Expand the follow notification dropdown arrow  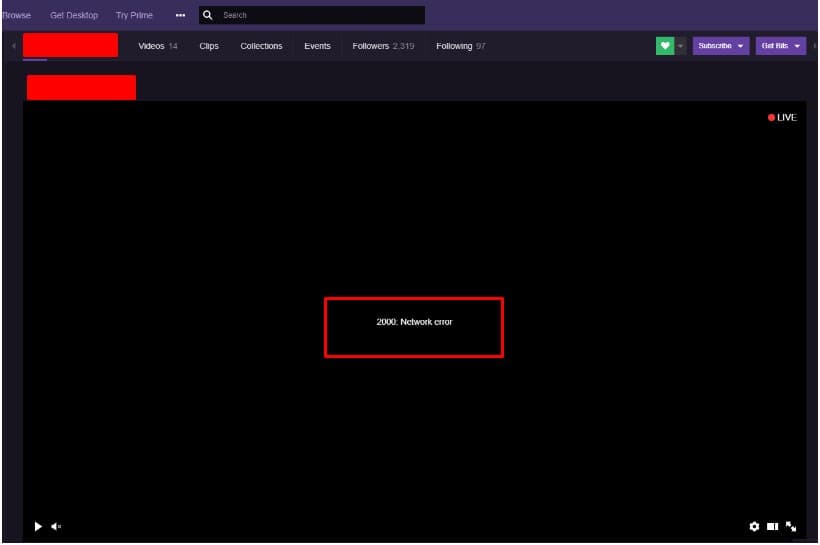click(680, 46)
